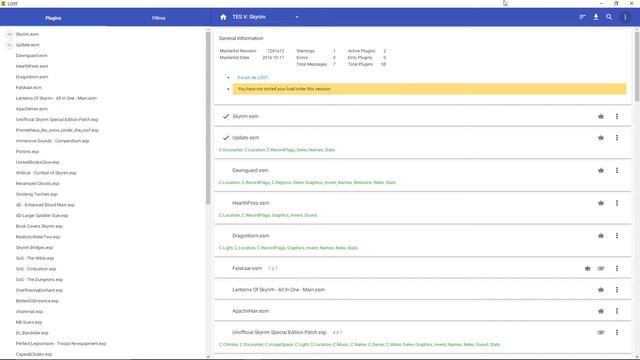The image size is (640, 360).
Task: Select SoS - Civilization.esp in sidebar
Action: point(36,269)
